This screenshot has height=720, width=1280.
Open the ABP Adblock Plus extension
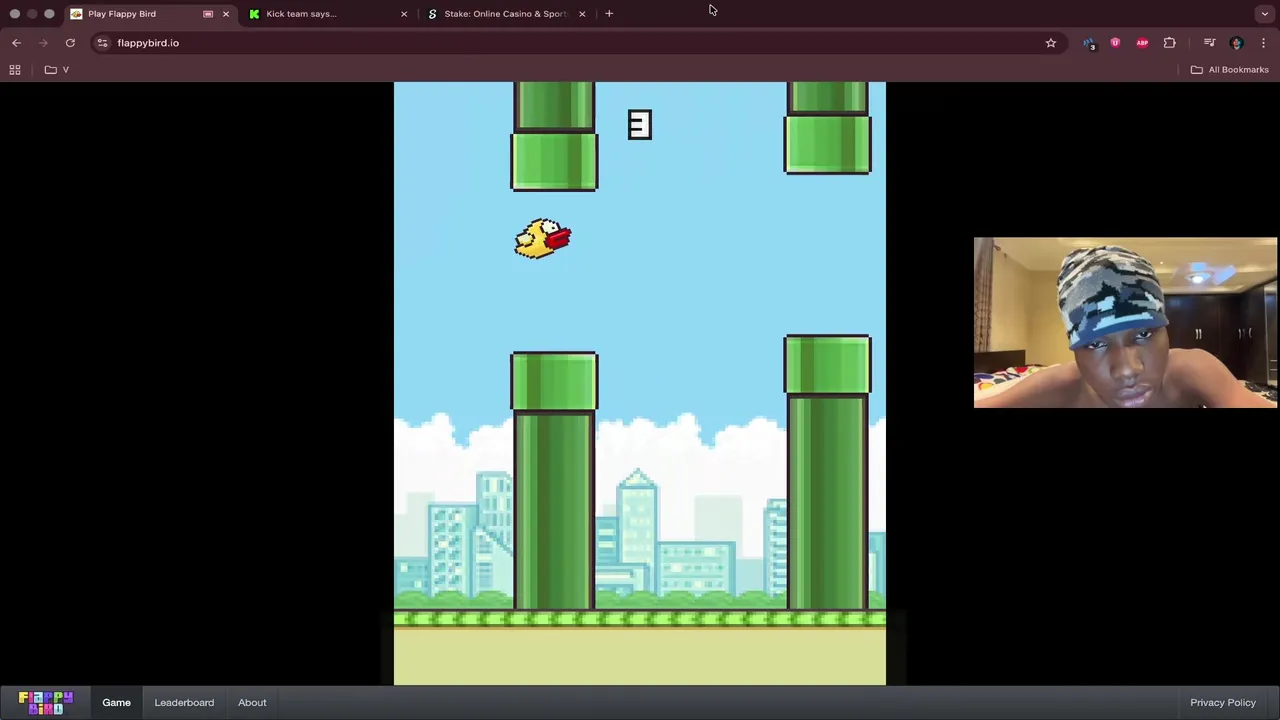coord(1142,43)
